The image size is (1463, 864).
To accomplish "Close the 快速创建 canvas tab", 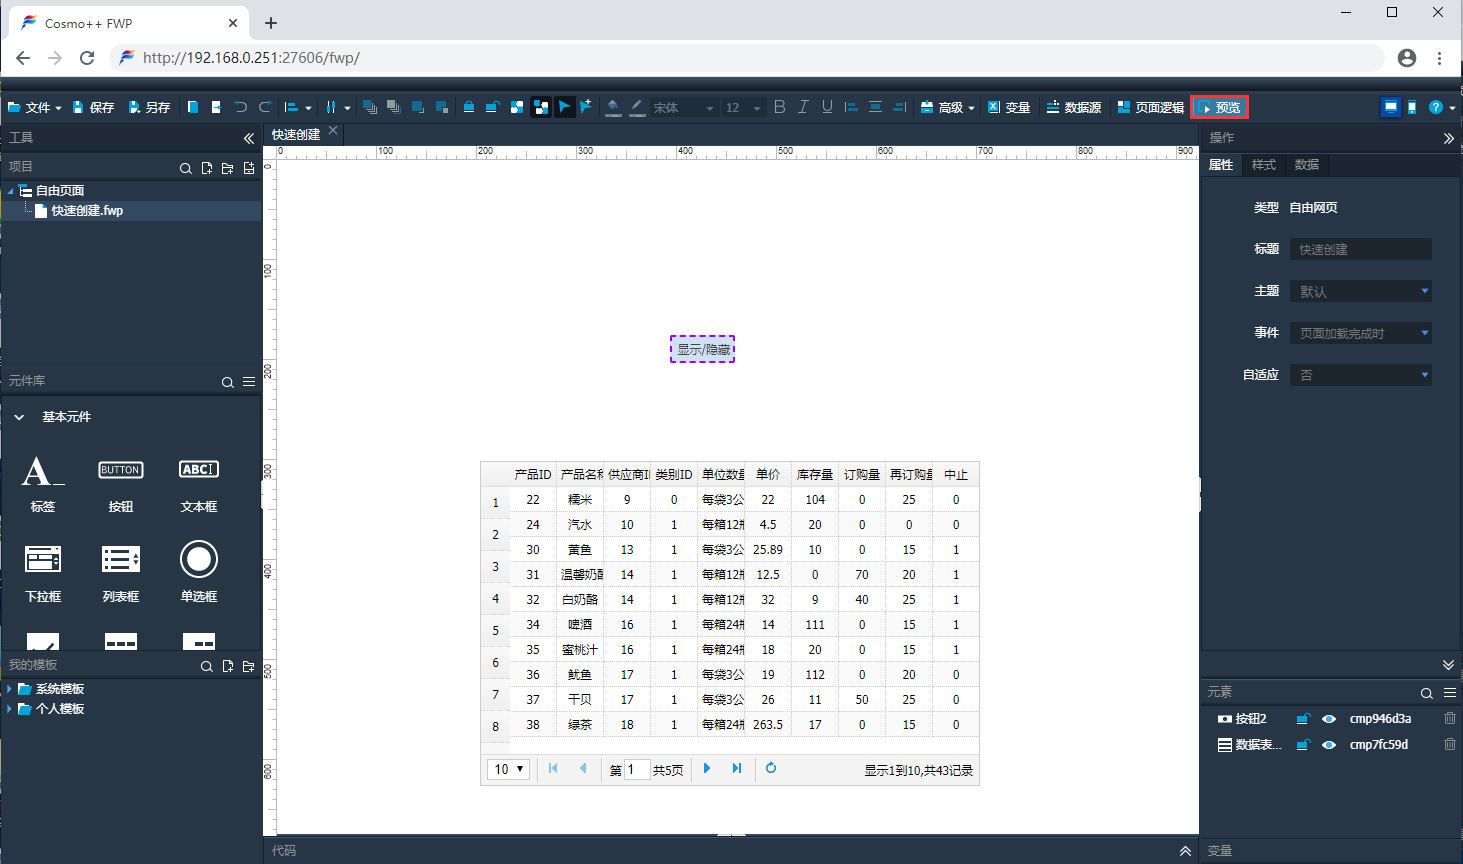I will [x=333, y=131].
